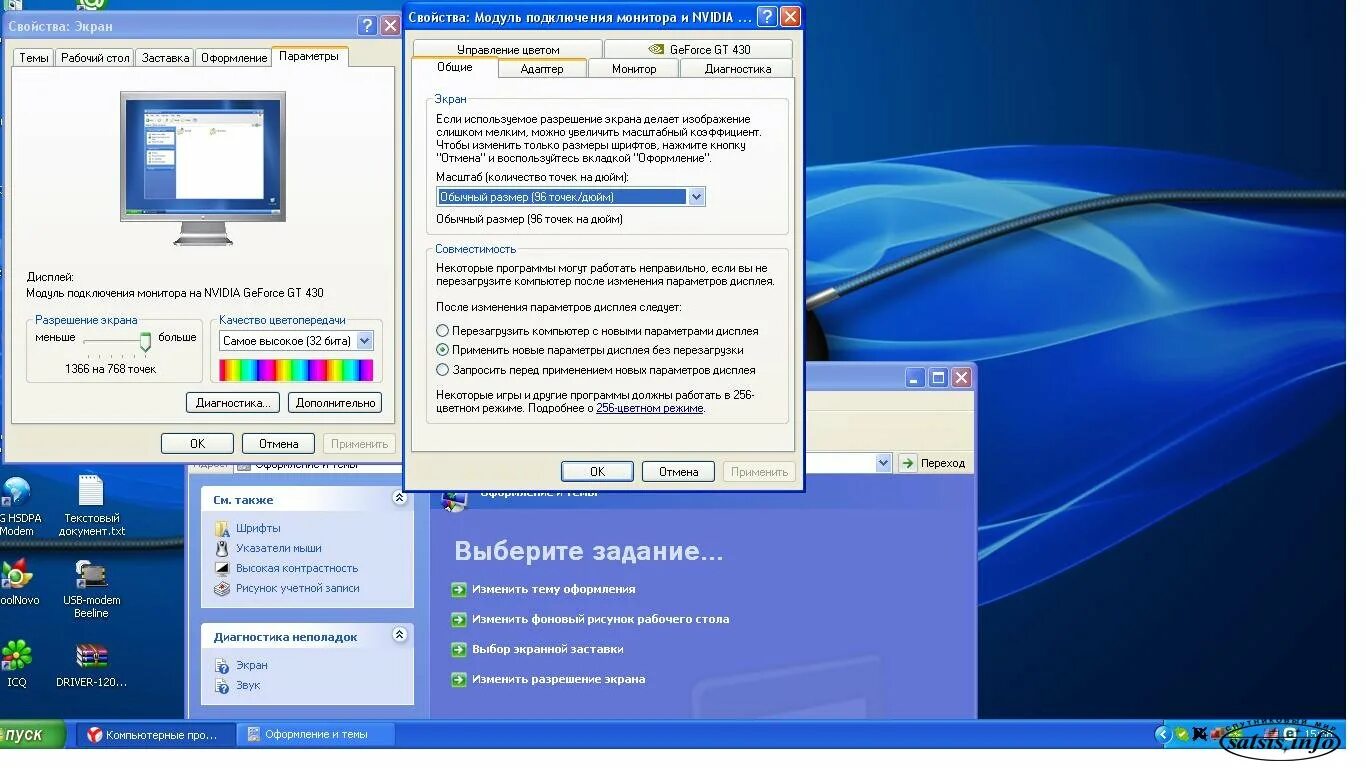1366x768 pixels.
Task: Click the Указатели мыши mouse icon
Action: pos(222,548)
